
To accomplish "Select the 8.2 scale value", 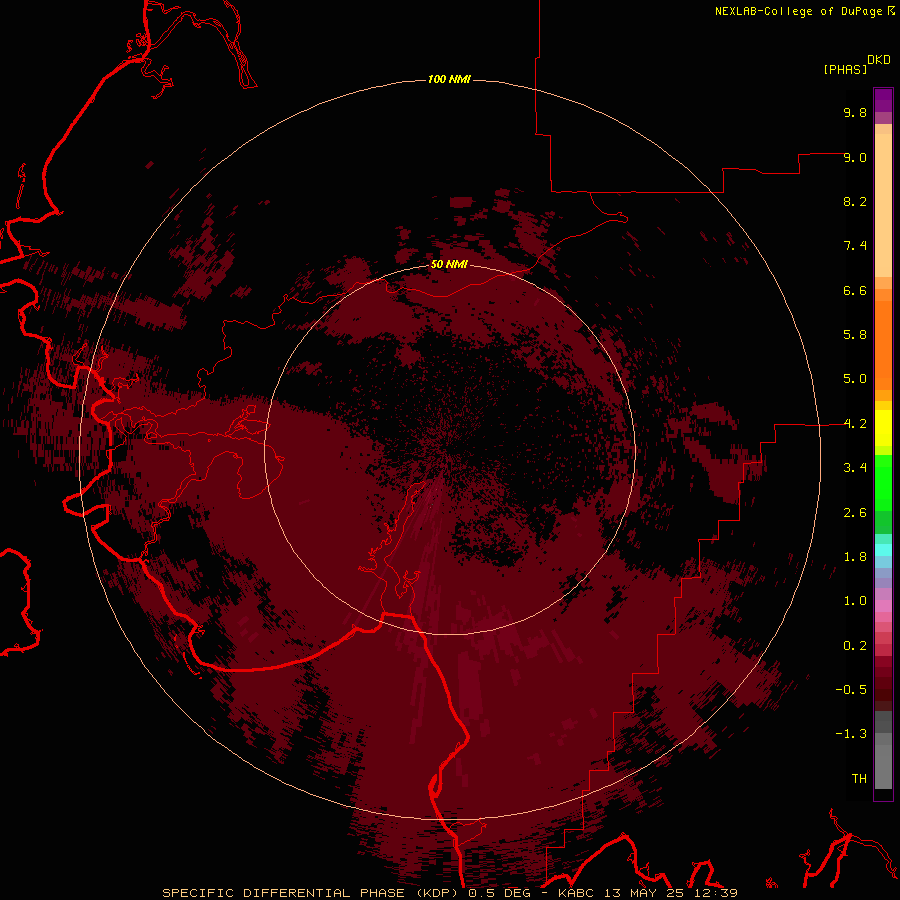I will (x=855, y=201).
